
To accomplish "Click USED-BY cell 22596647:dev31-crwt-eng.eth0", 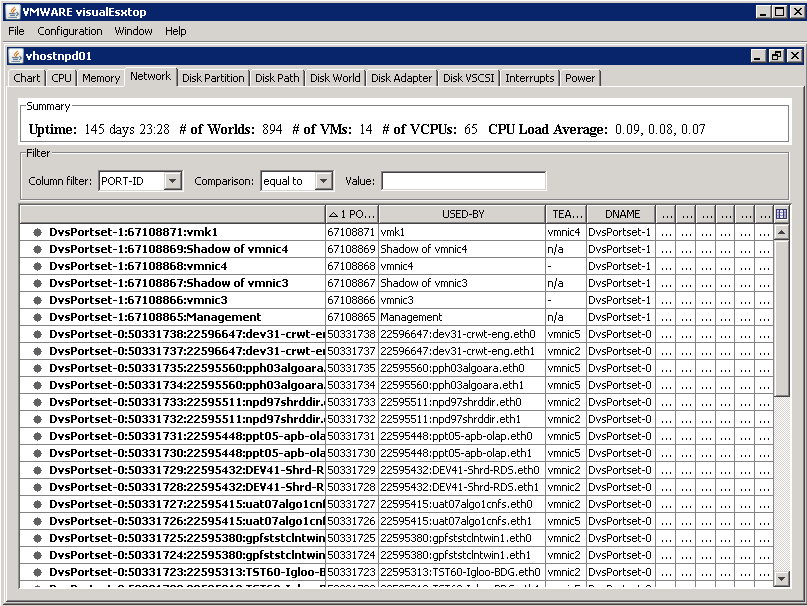I will coord(462,334).
